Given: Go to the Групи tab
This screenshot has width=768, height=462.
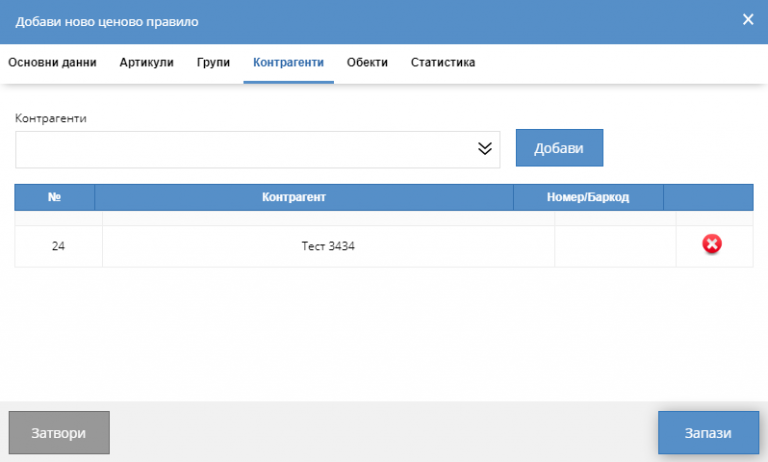Looking at the screenshot, I should 213,62.
